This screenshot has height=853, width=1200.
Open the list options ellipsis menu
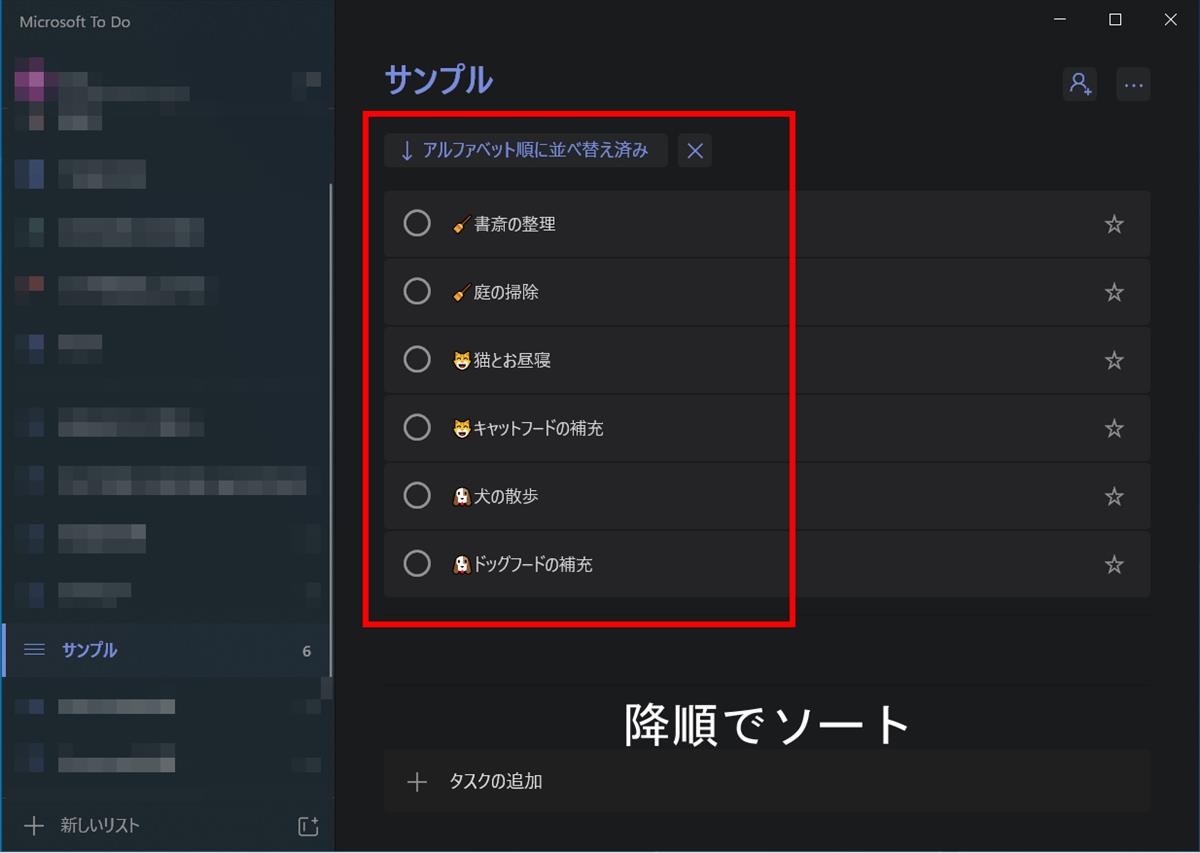tap(1133, 85)
